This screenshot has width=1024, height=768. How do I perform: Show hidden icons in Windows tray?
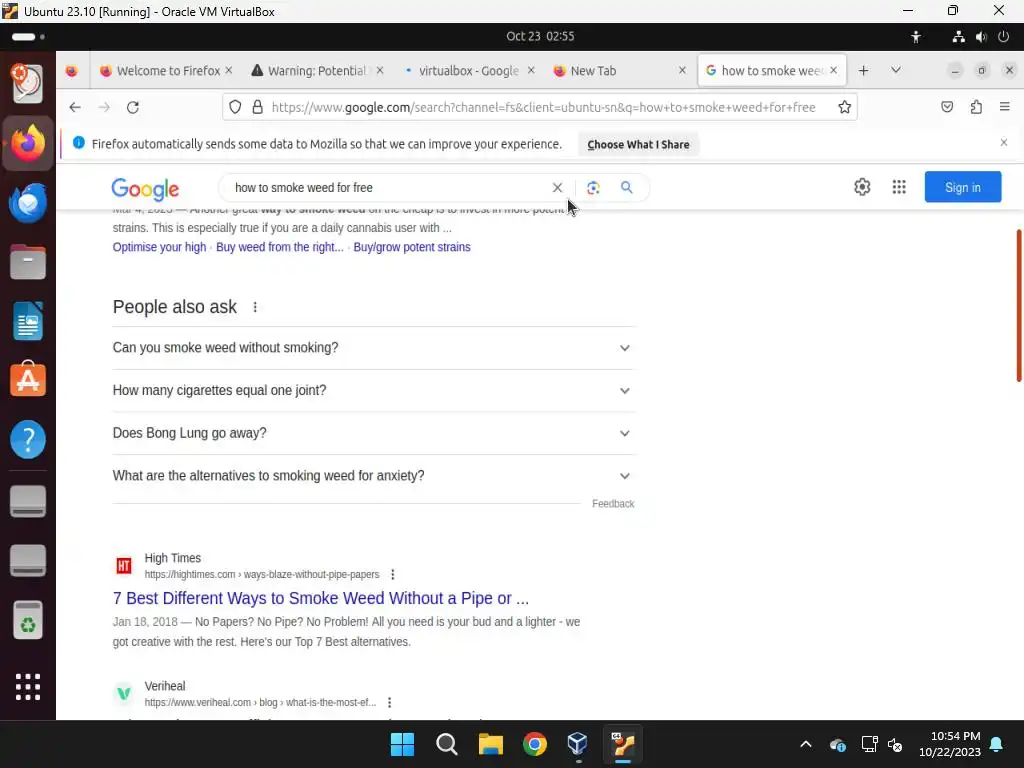coord(806,744)
